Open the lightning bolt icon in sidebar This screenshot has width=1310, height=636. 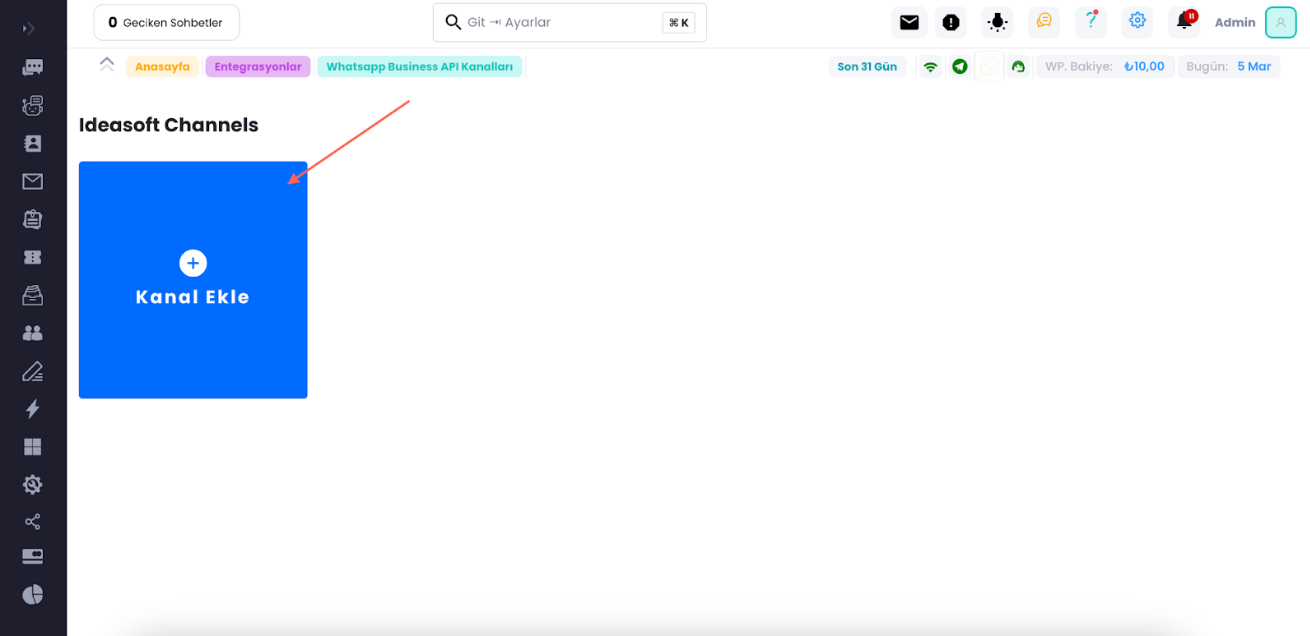33,409
